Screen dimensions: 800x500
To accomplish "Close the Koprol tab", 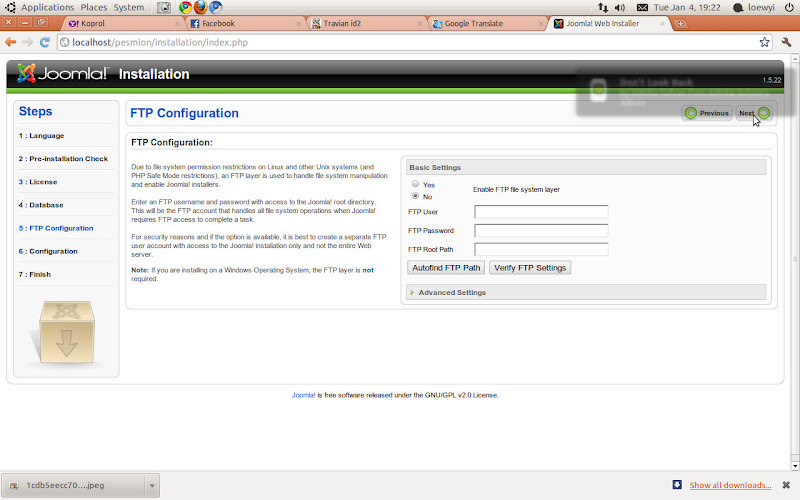I will coord(178,23).
